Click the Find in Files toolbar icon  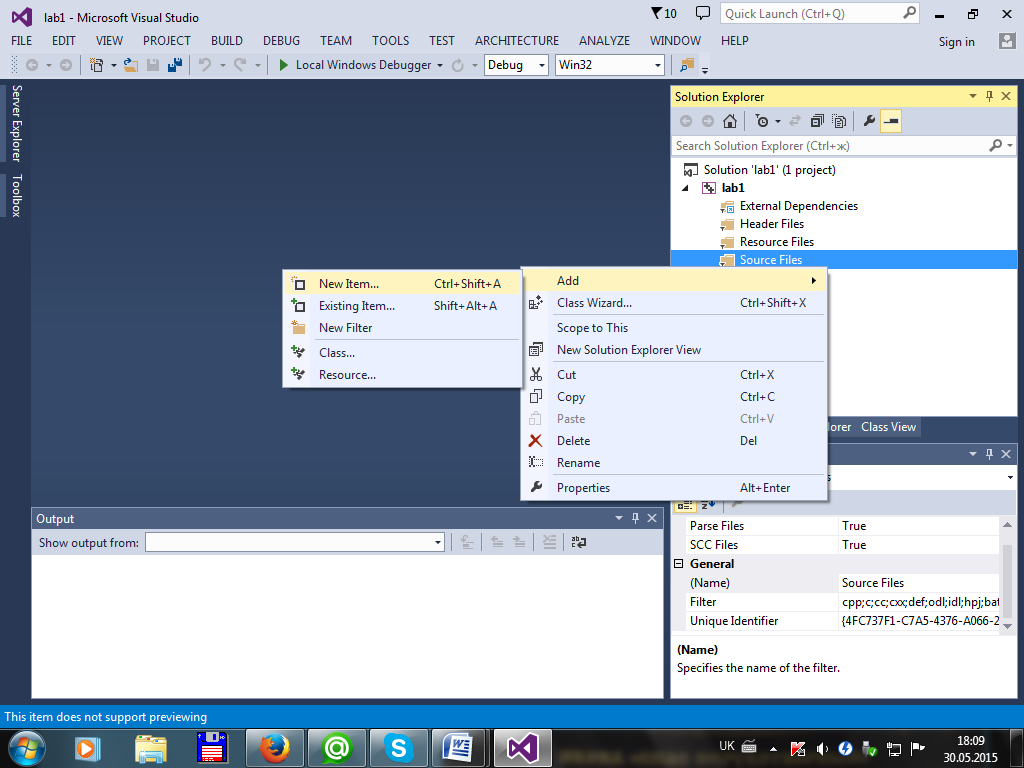687,65
